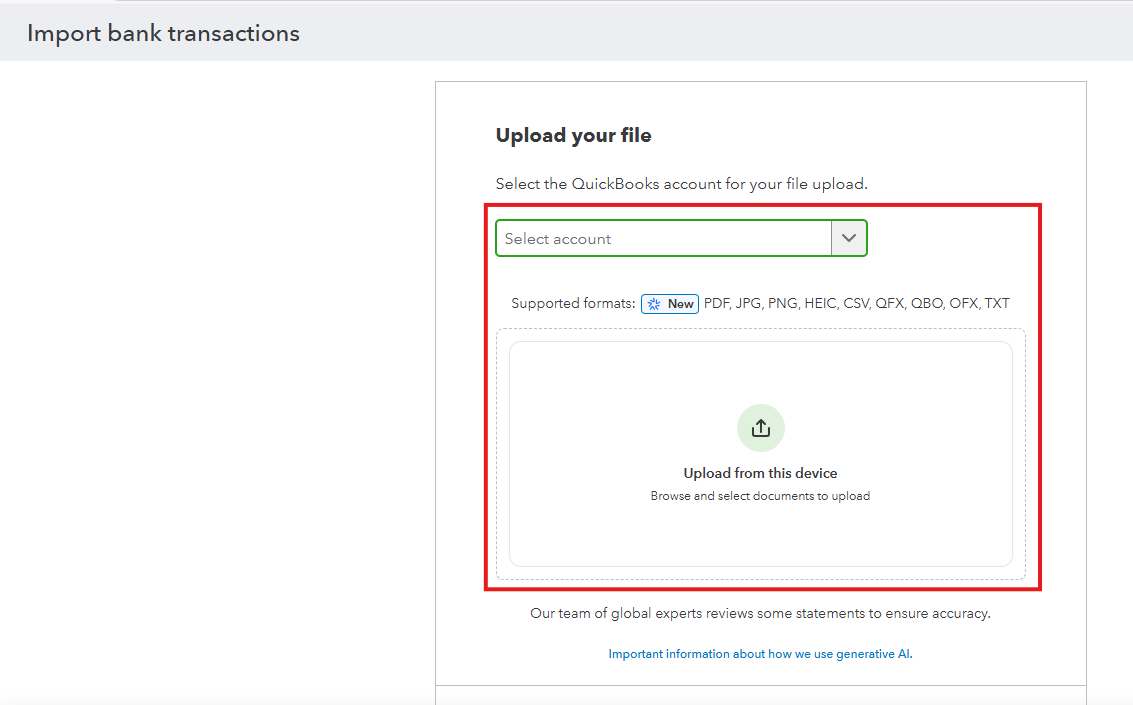Click the Import bank transactions header title
Screen dimensions: 1133x705
point(163,33)
